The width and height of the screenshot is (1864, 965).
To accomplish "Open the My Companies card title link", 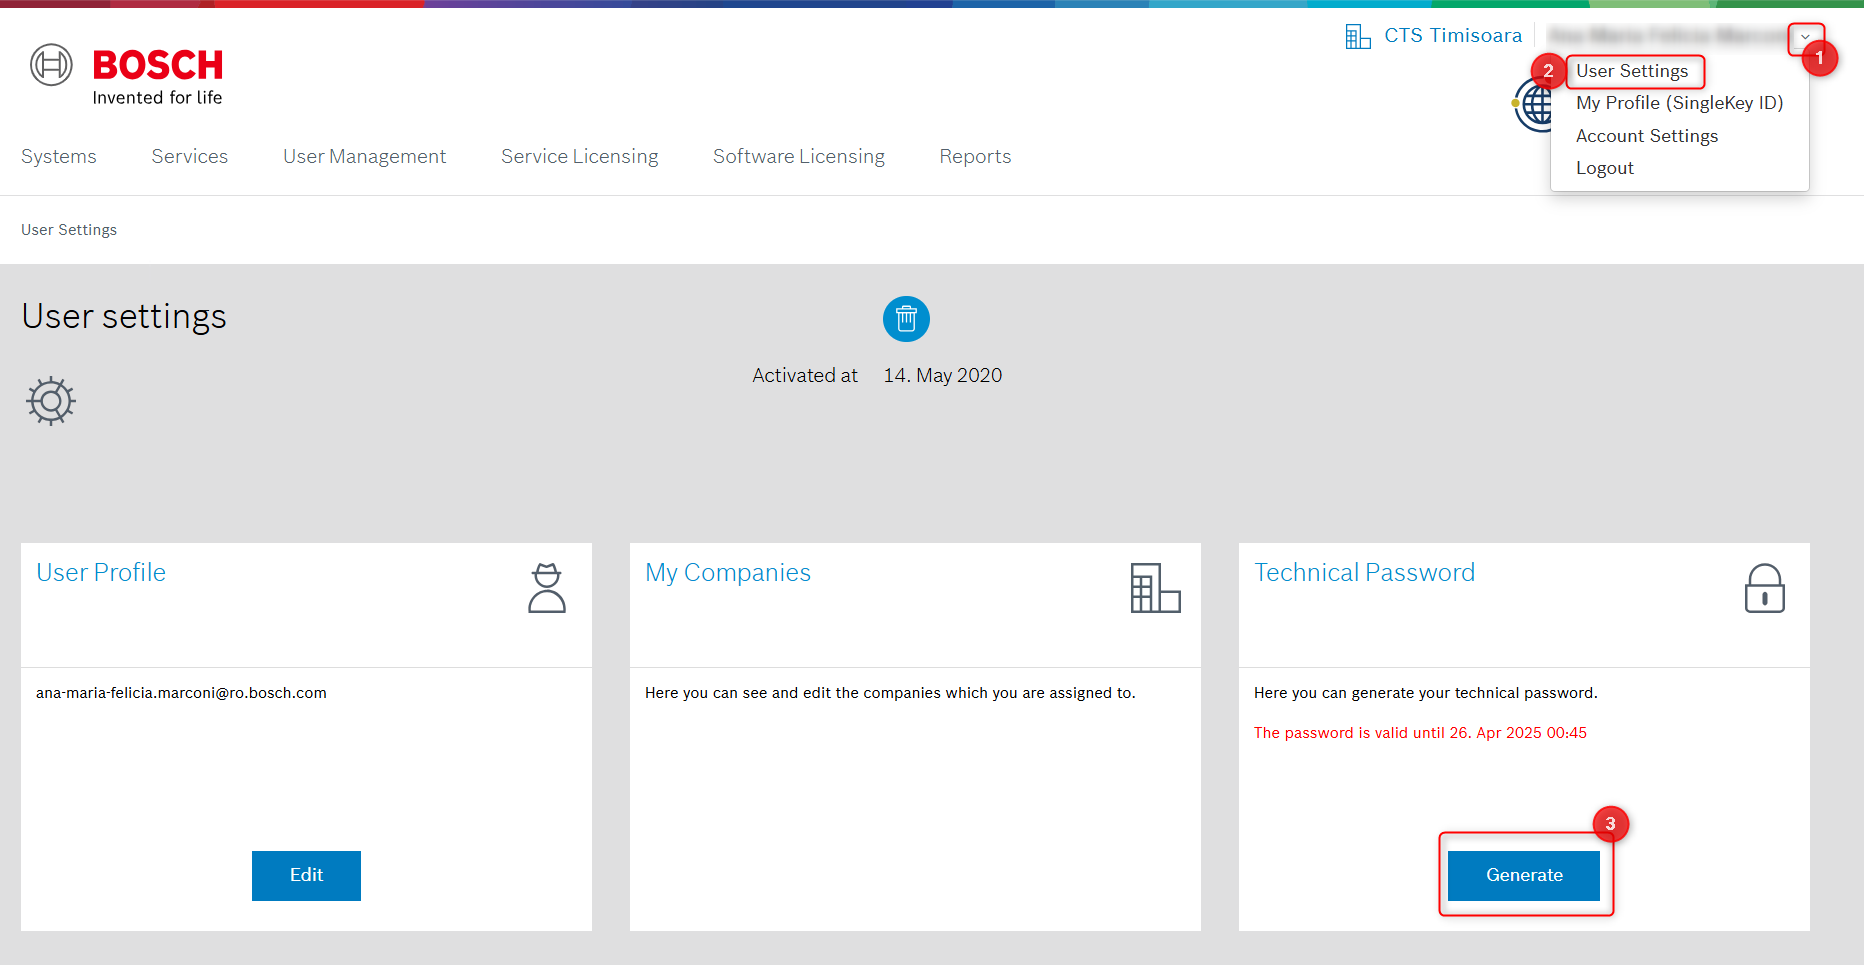I will click(727, 573).
